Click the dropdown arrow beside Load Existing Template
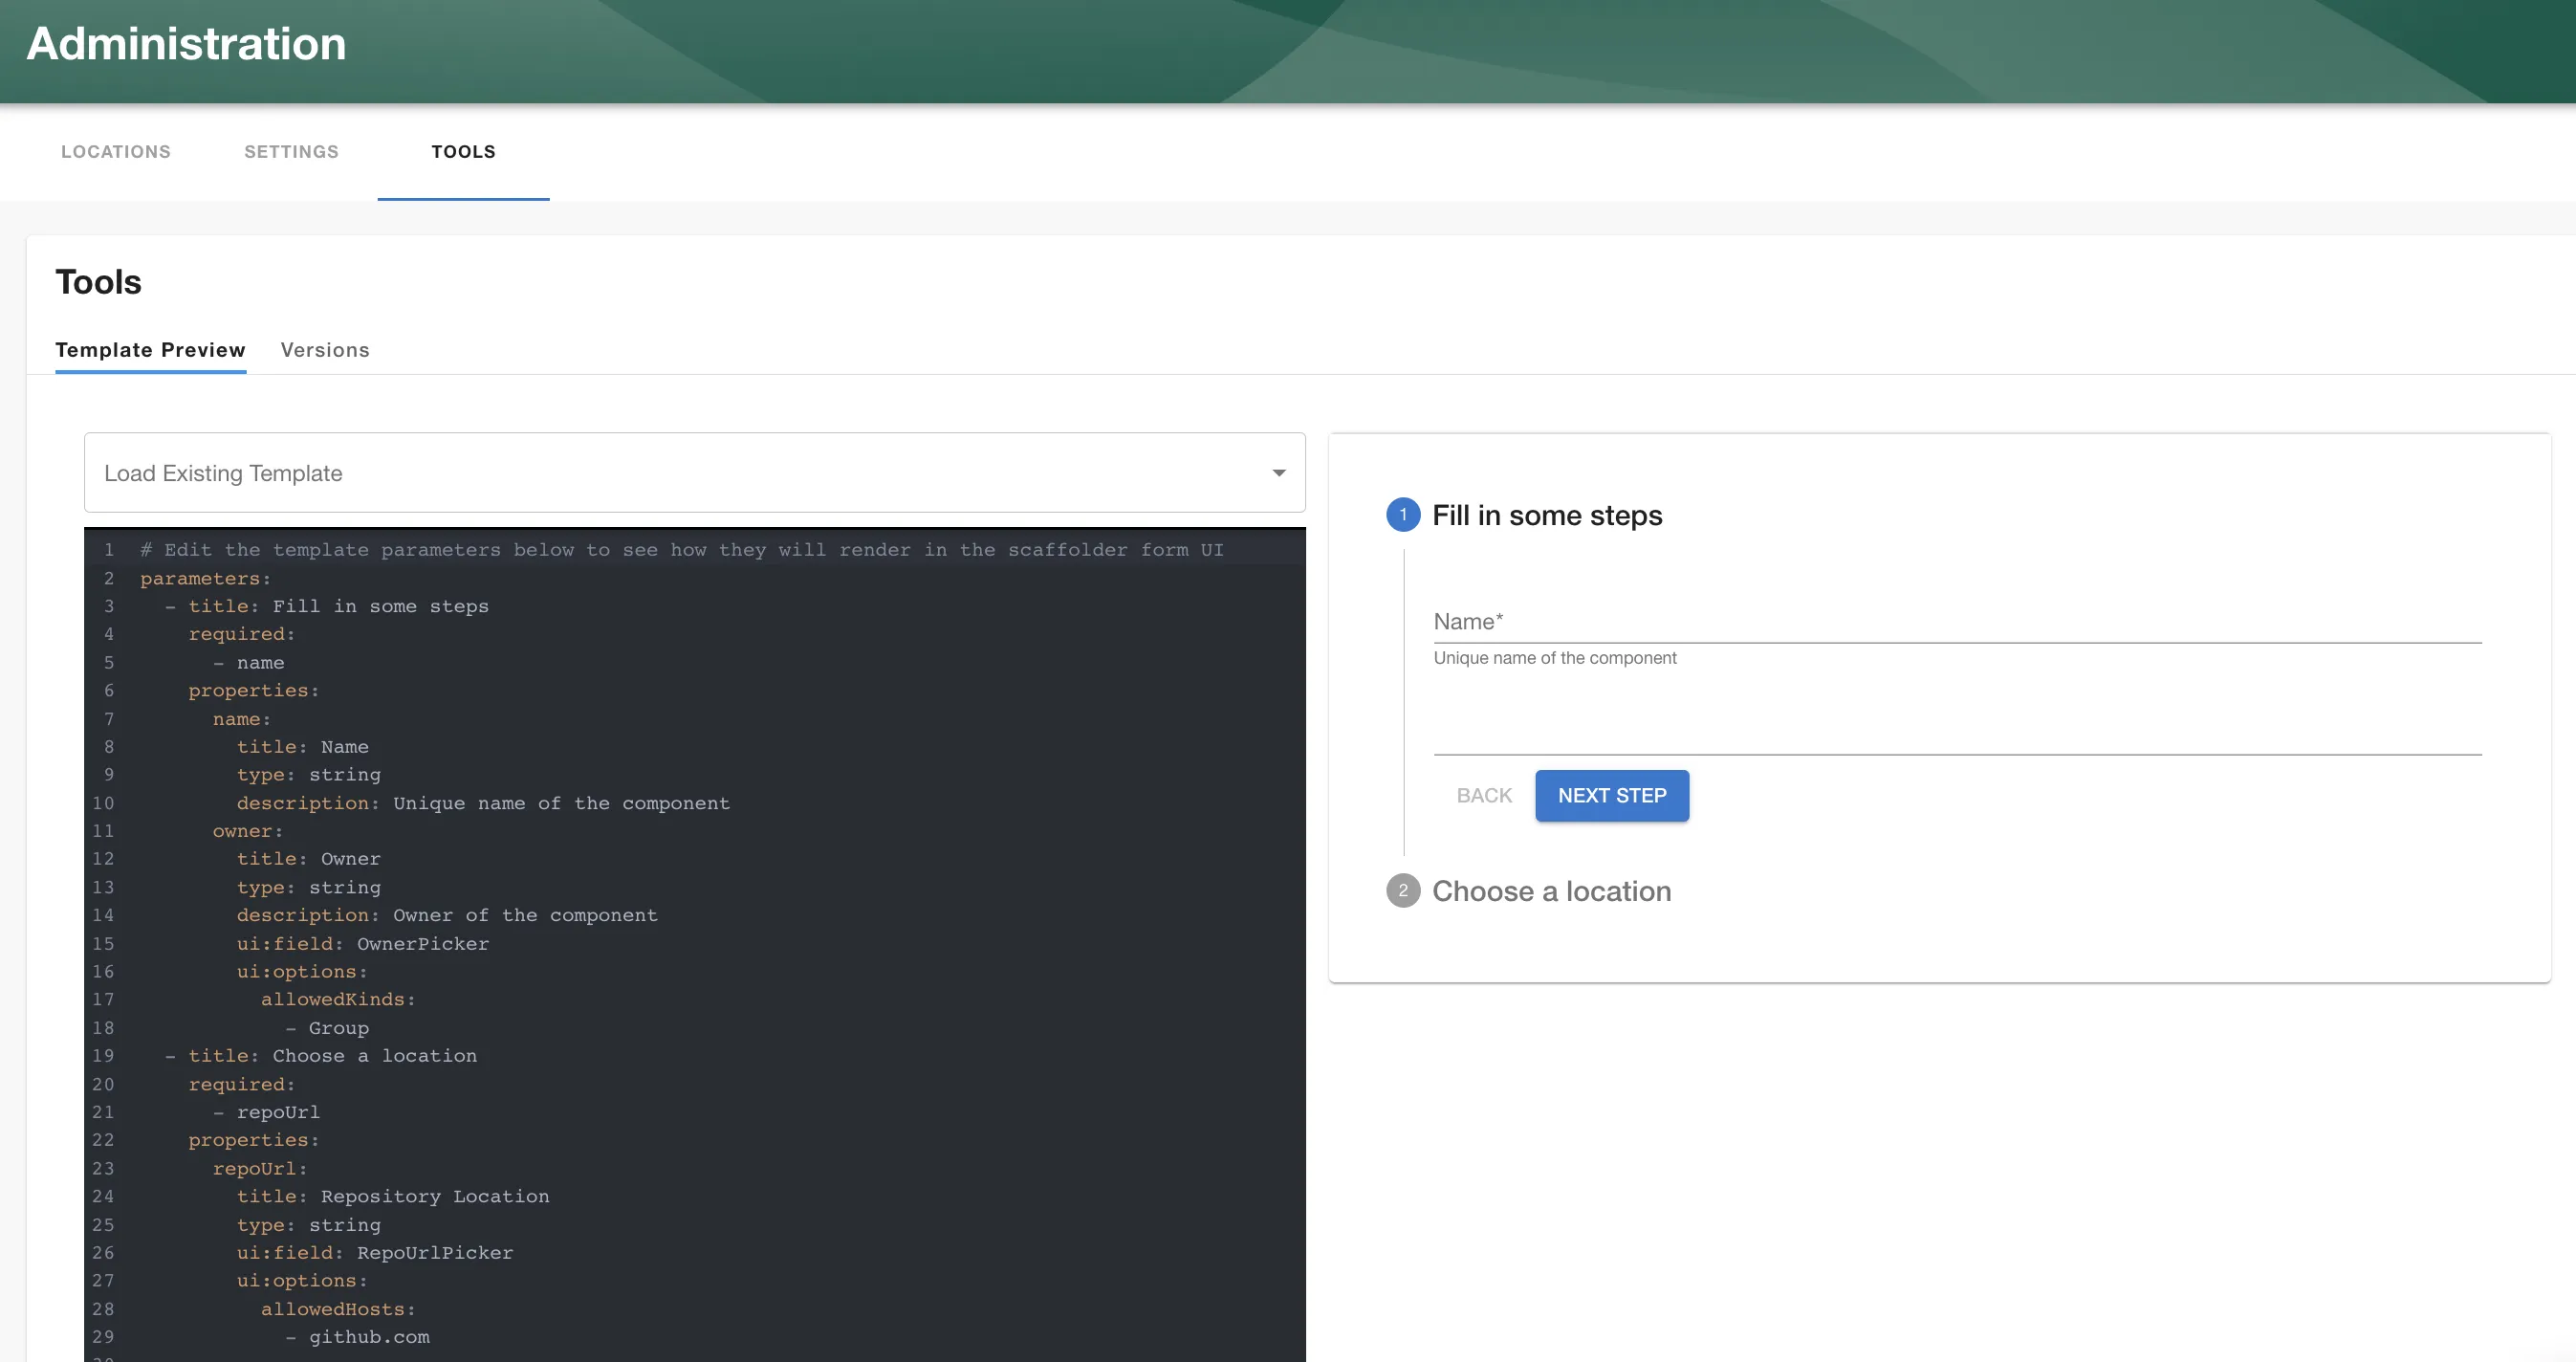 [x=1278, y=472]
